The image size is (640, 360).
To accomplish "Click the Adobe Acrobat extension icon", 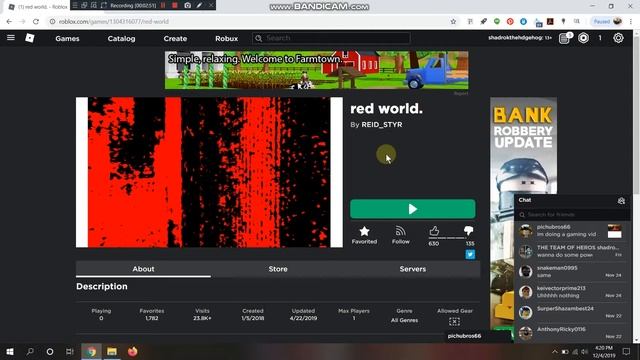I will [550, 21].
